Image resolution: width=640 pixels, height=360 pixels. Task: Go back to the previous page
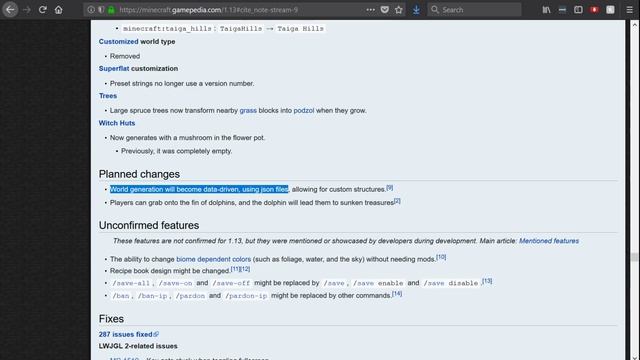pos(10,9)
